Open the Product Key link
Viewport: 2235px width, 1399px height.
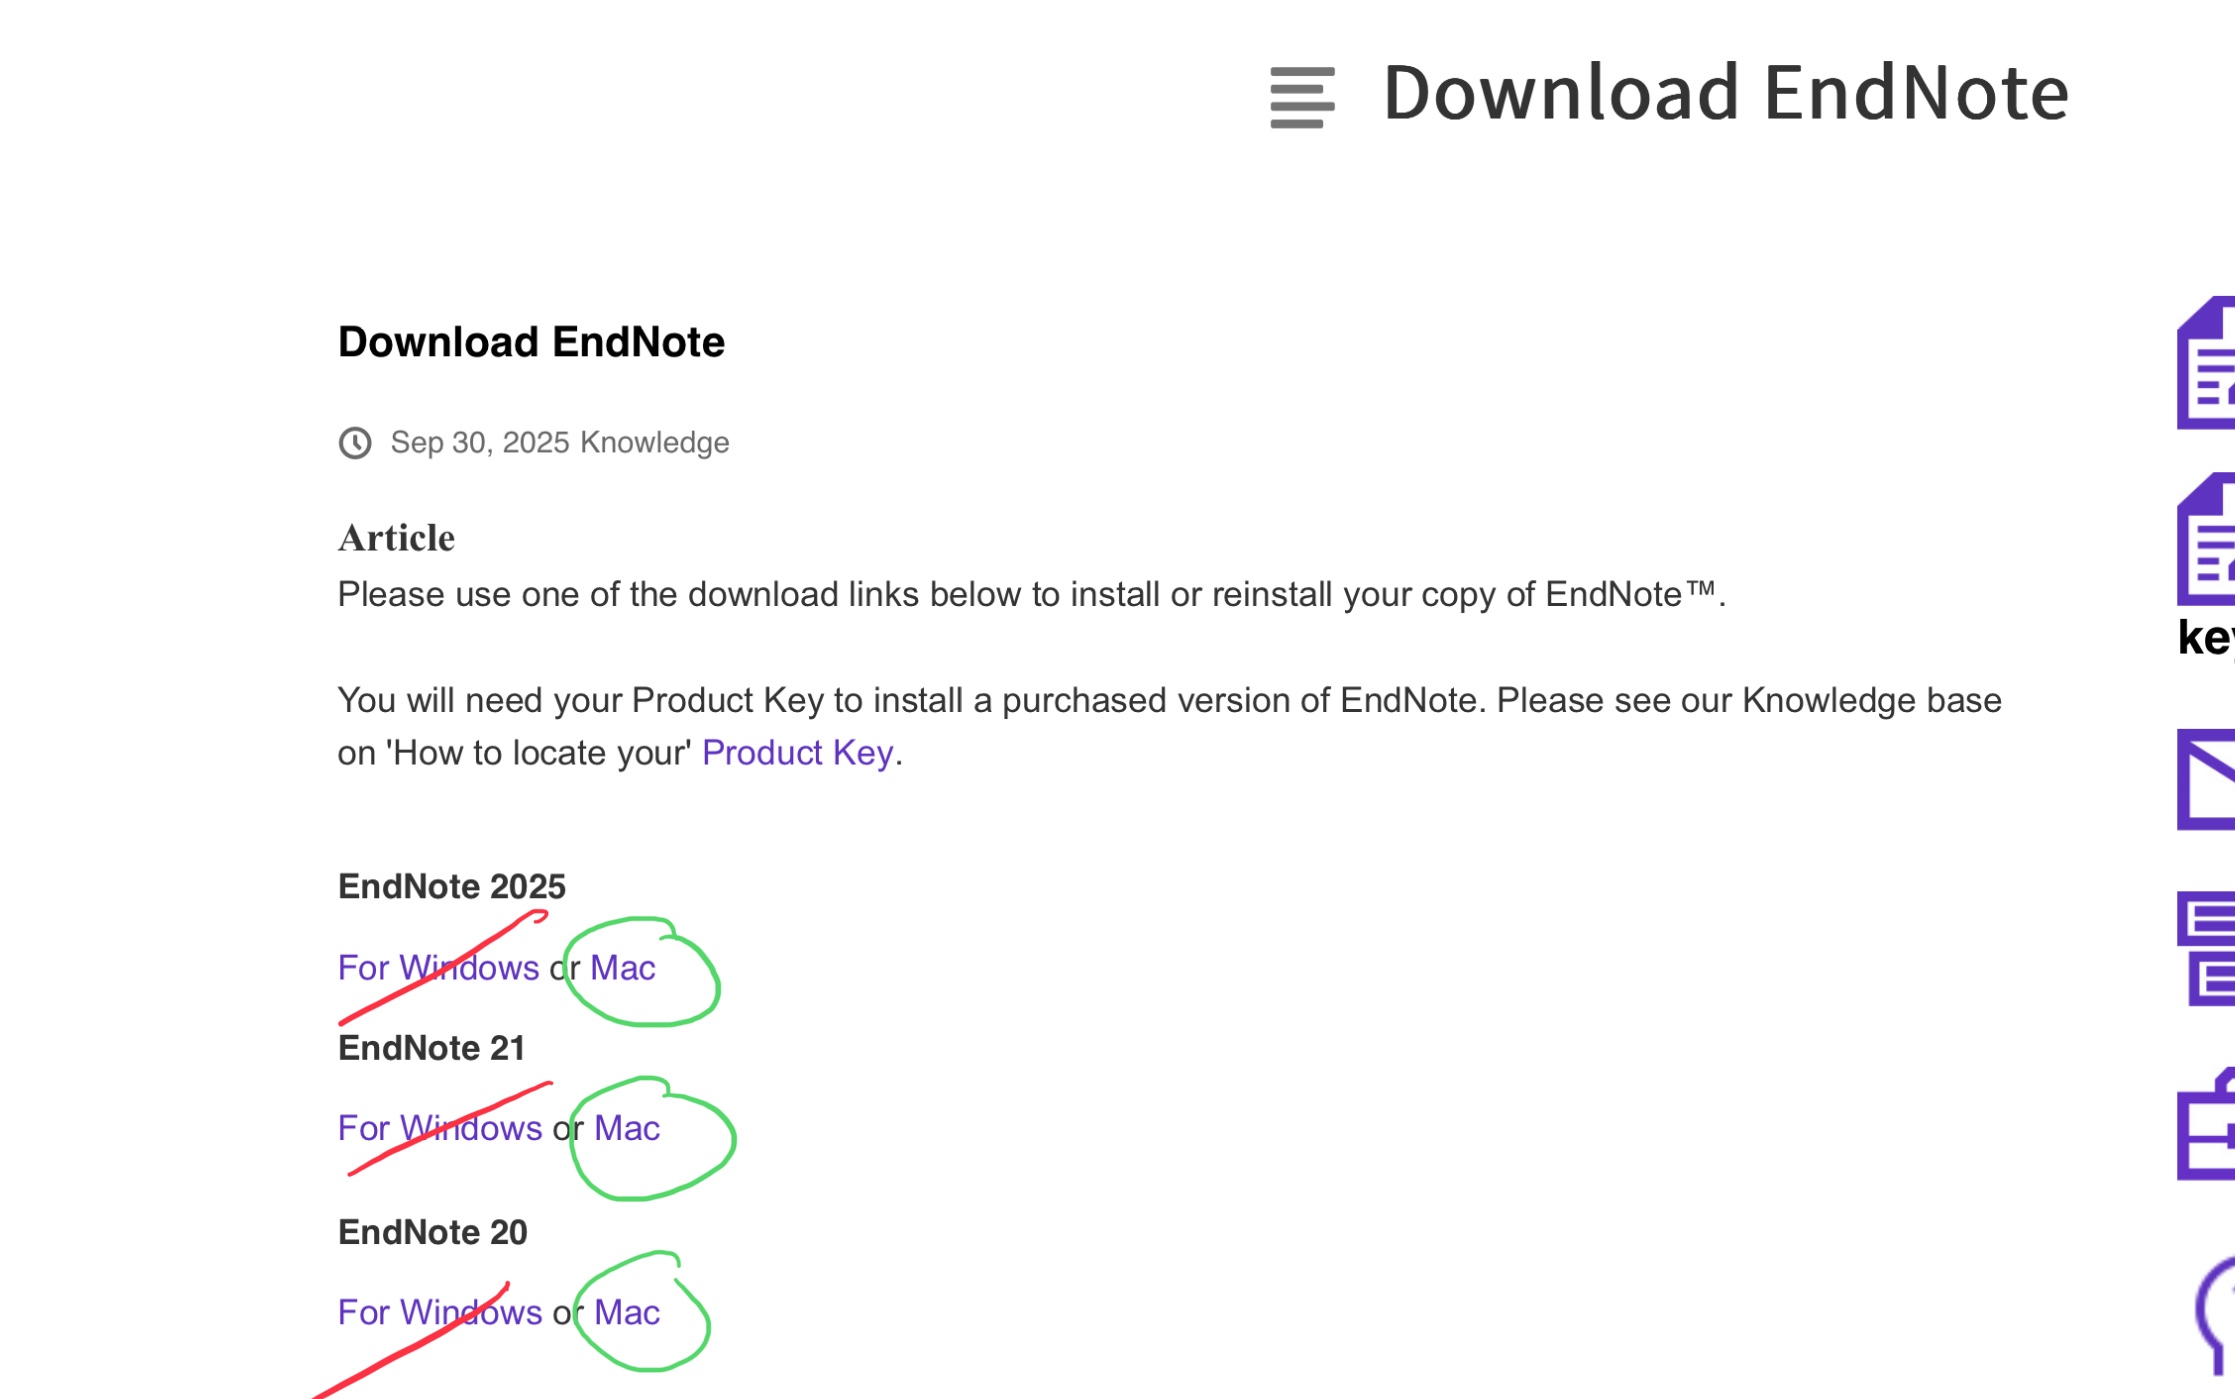[x=797, y=752]
